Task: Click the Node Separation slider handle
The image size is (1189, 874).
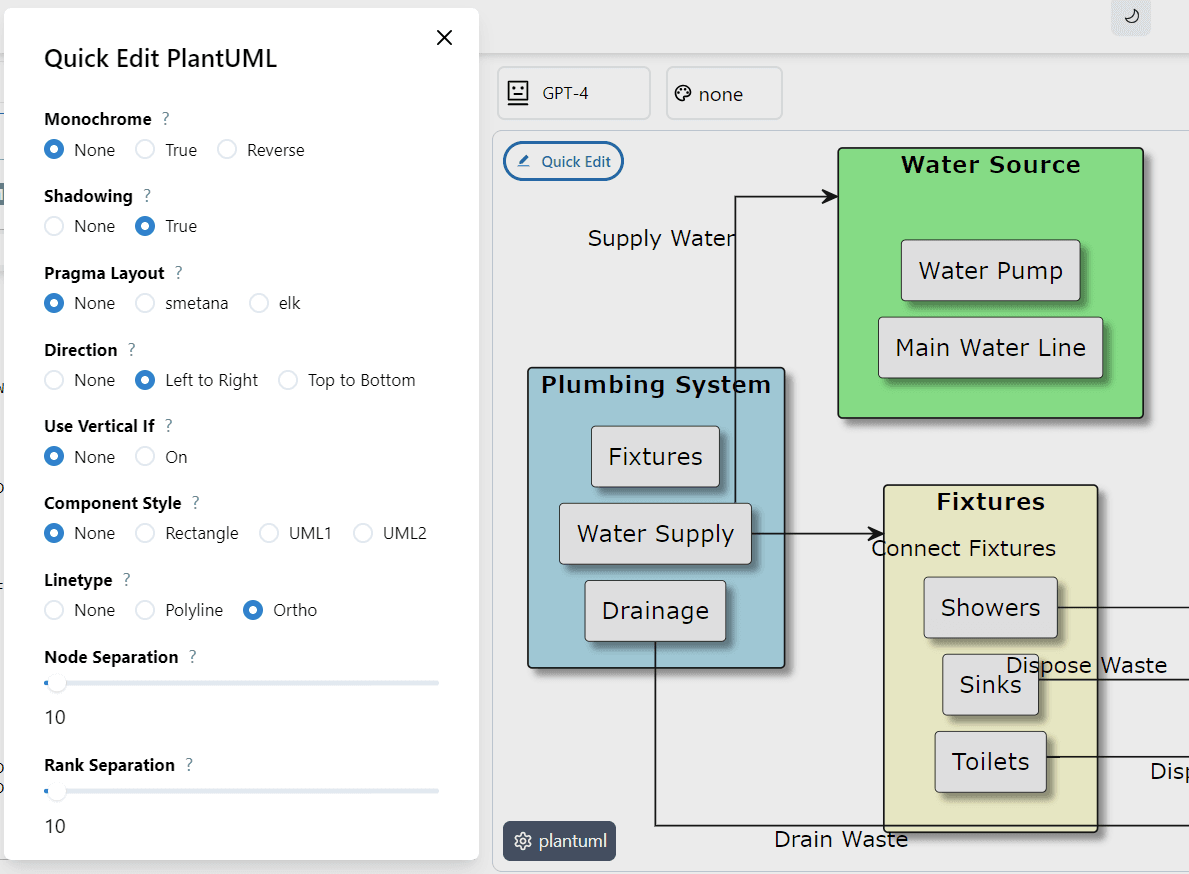Action: point(56,683)
